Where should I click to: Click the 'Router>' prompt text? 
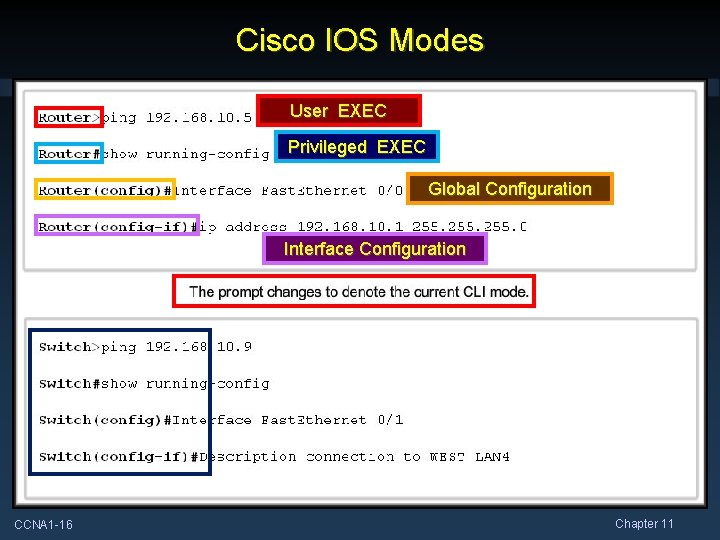69,117
